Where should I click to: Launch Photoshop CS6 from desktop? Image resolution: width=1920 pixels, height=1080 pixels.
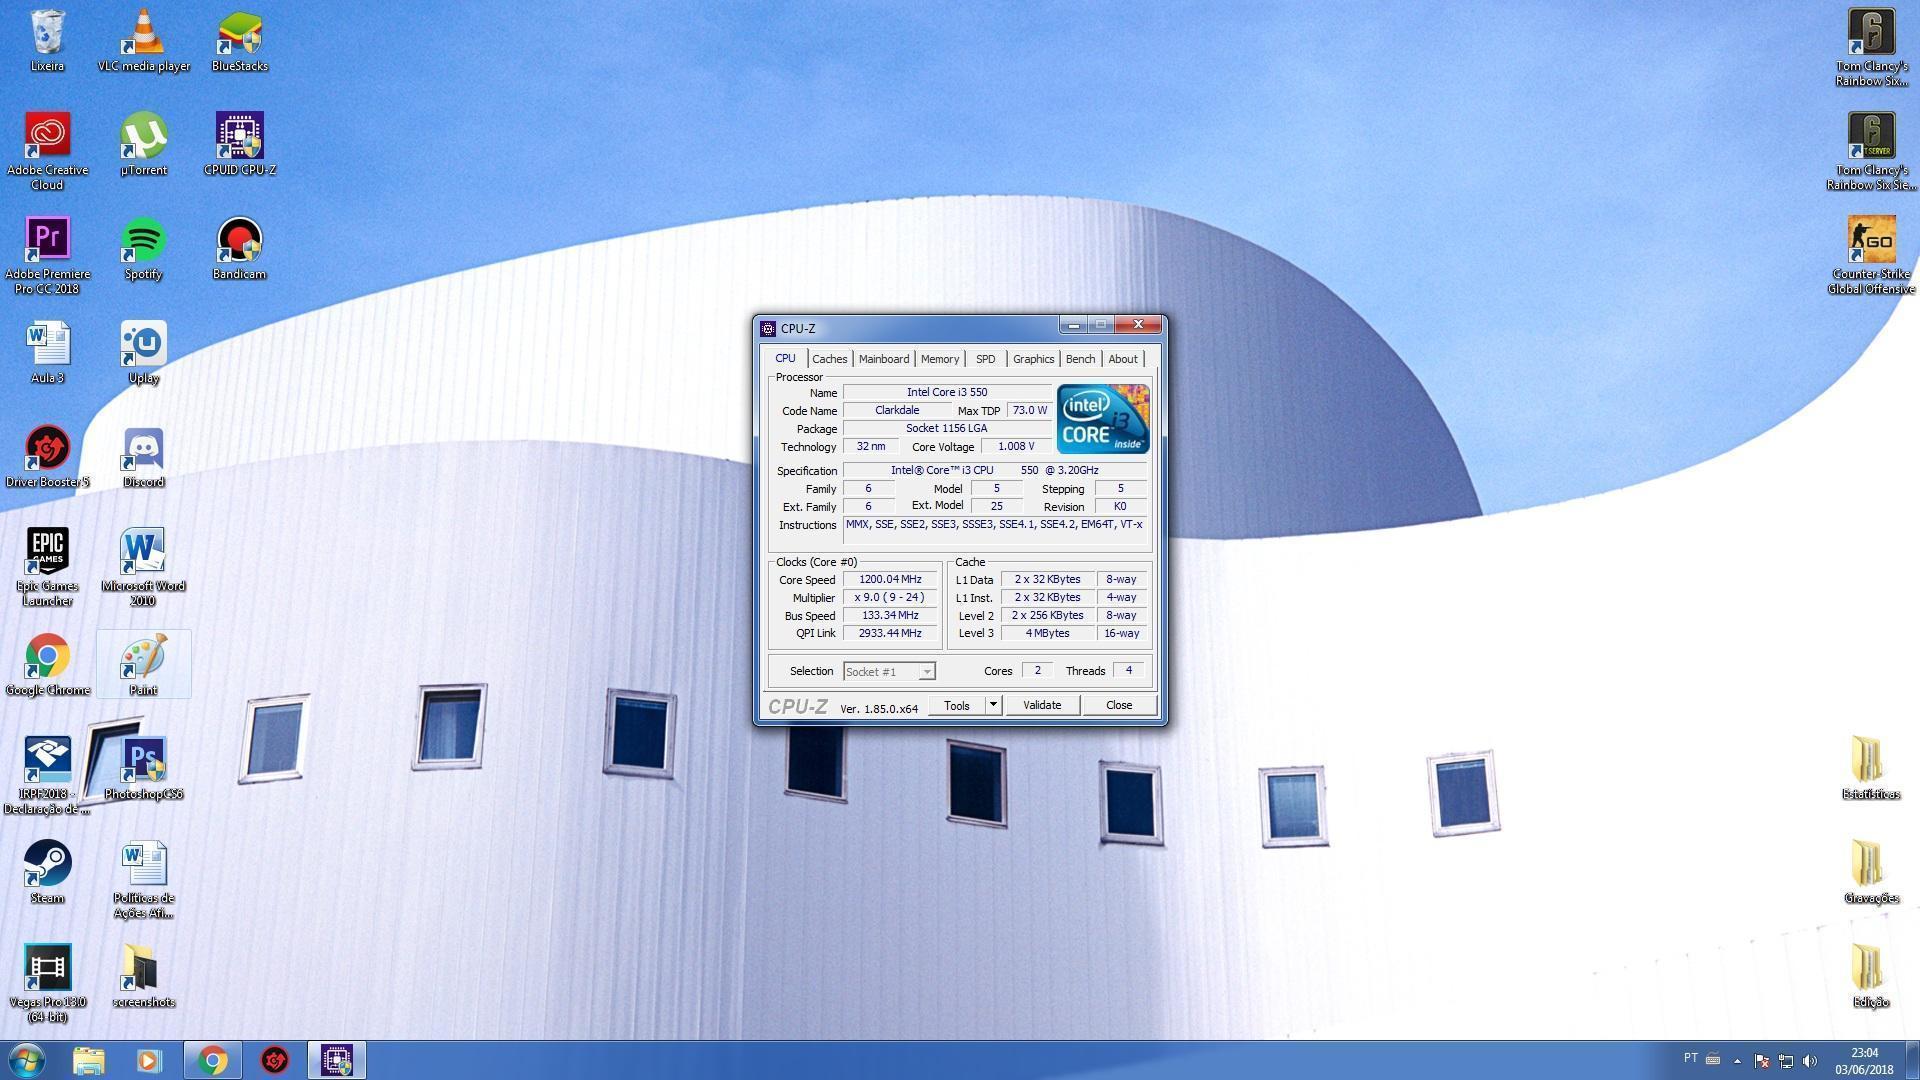coord(143,768)
